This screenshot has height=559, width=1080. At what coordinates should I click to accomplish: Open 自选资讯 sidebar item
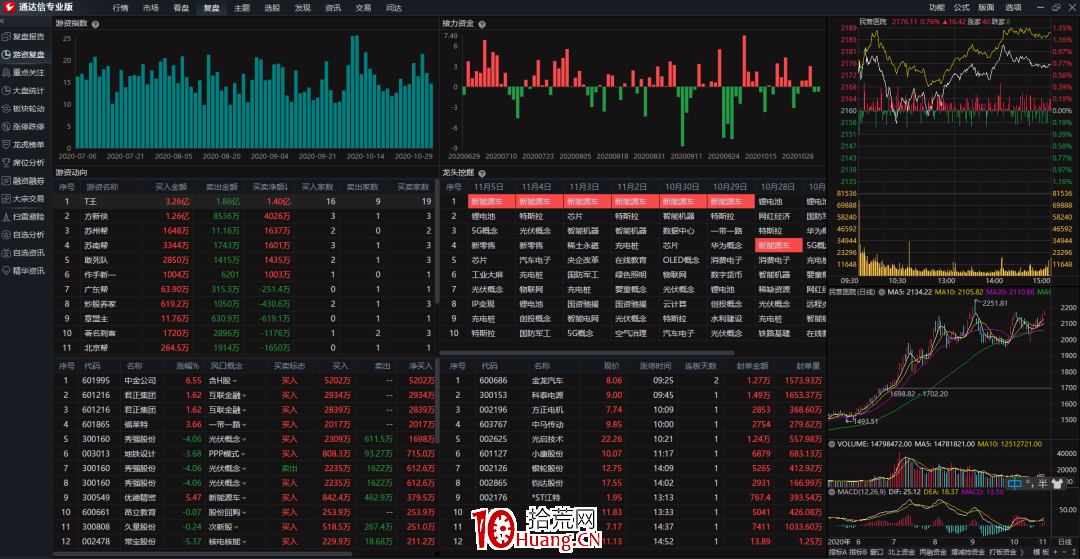(x=24, y=253)
